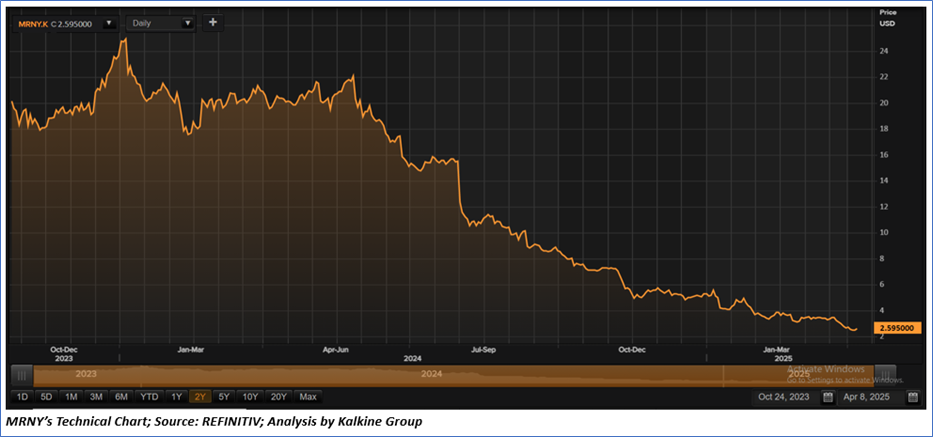
Task: Select the 1M time range
Action: [x=71, y=397]
